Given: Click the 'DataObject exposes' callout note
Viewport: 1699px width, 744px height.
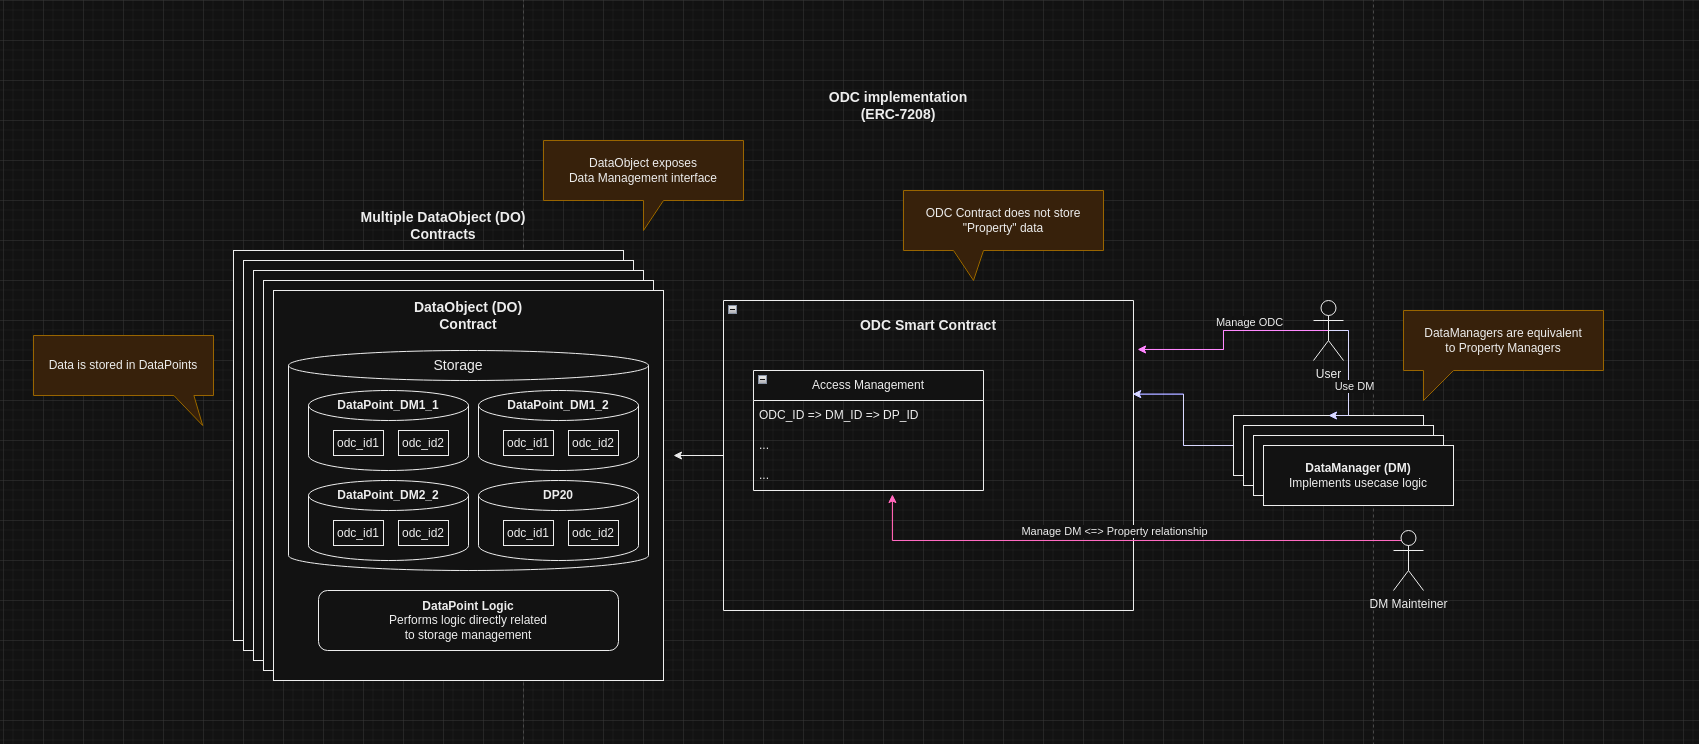Looking at the screenshot, I should [x=643, y=170].
